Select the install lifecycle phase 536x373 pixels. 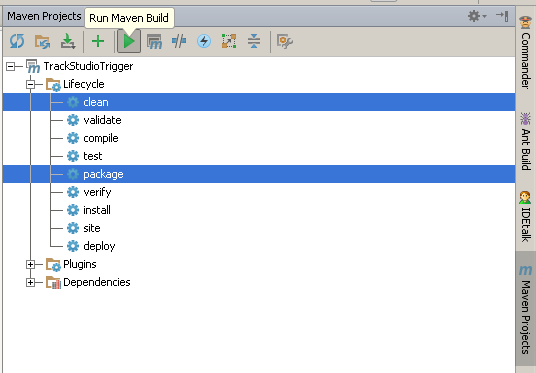pyautogui.click(x=97, y=210)
